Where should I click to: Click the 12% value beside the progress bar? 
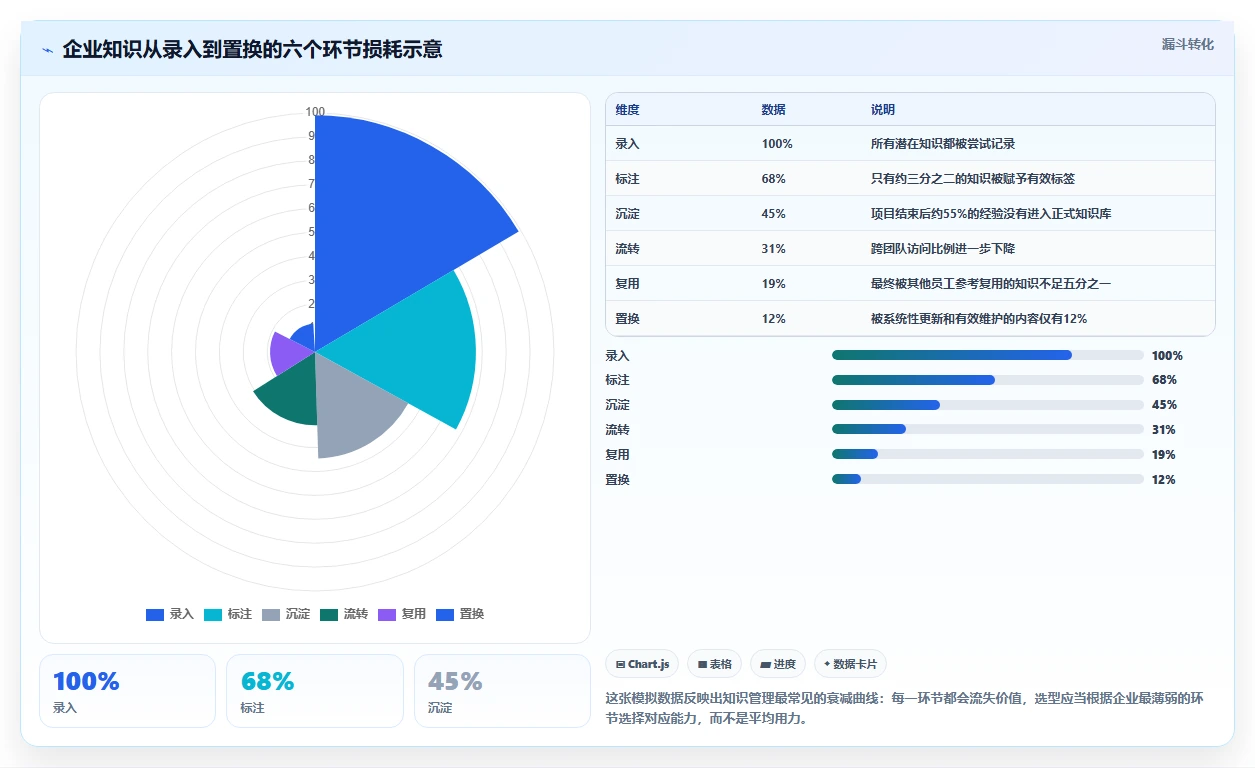[x=1164, y=479]
